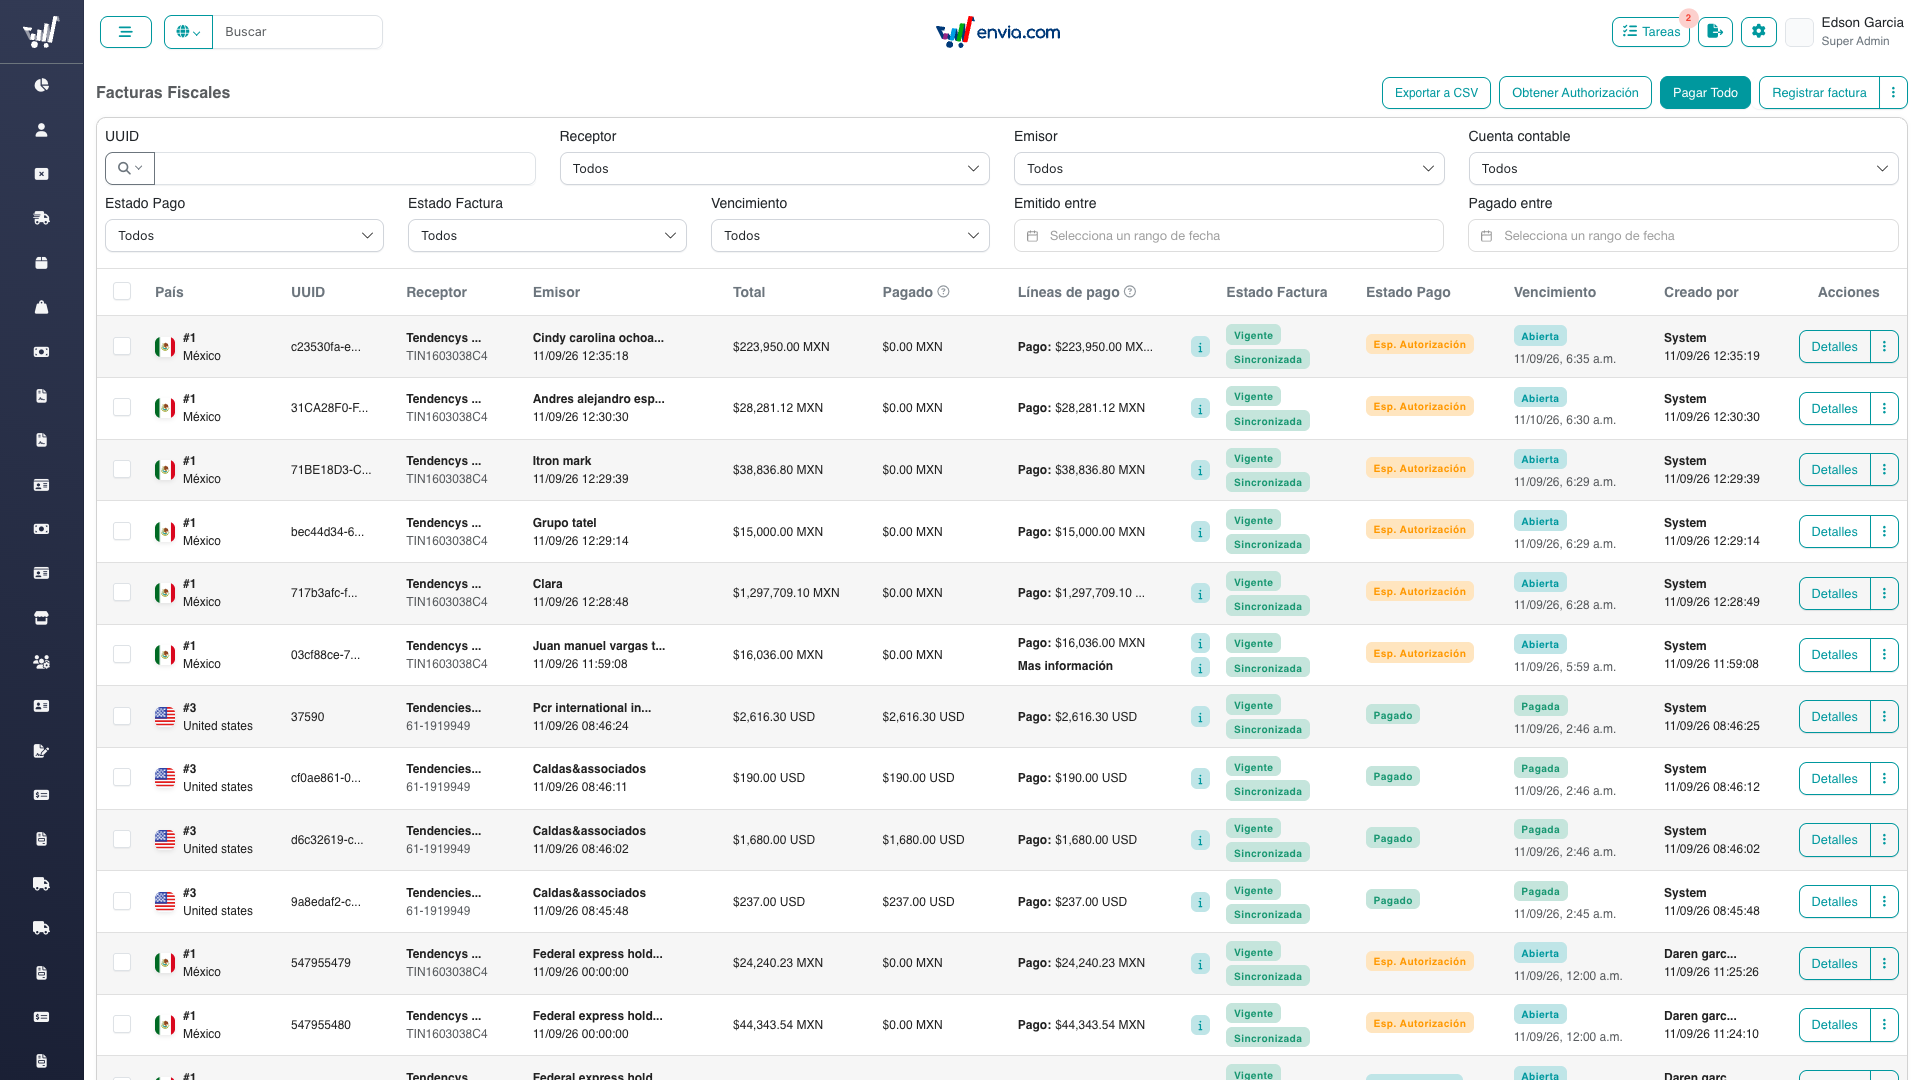This screenshot has width=1920, height=1080.
Task: Open the user profile sidebar icon
Action: (41, 130)
